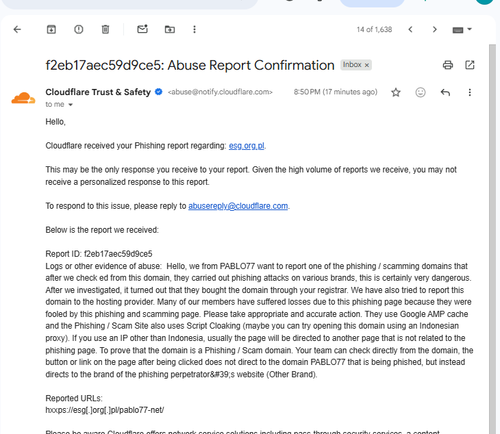Click the 'Below is the report we received' line
Image resolution: width=500 pixels, height=434 pixels.
click(102, 230)
